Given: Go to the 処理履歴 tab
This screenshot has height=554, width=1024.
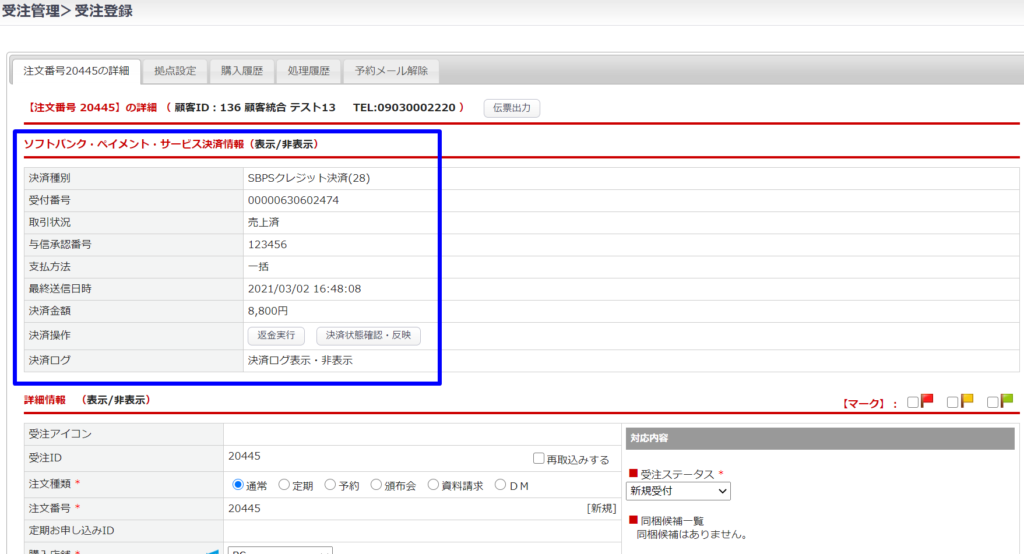Looking at the screenshot, I should pyautogui.click(x=308, y=71).
